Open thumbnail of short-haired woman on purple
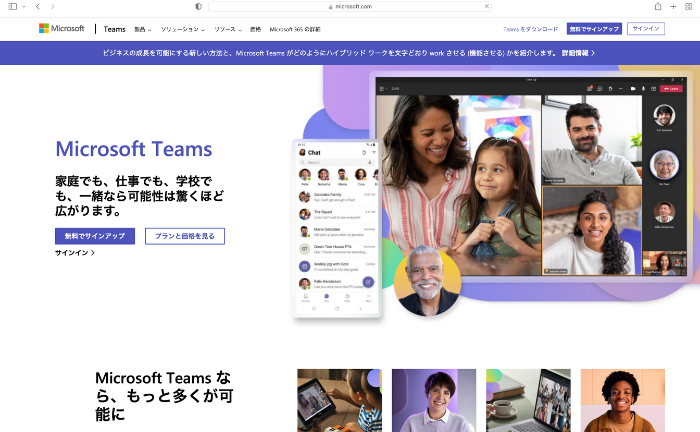Viewport: 700px width, 432px height. point(434,400)
